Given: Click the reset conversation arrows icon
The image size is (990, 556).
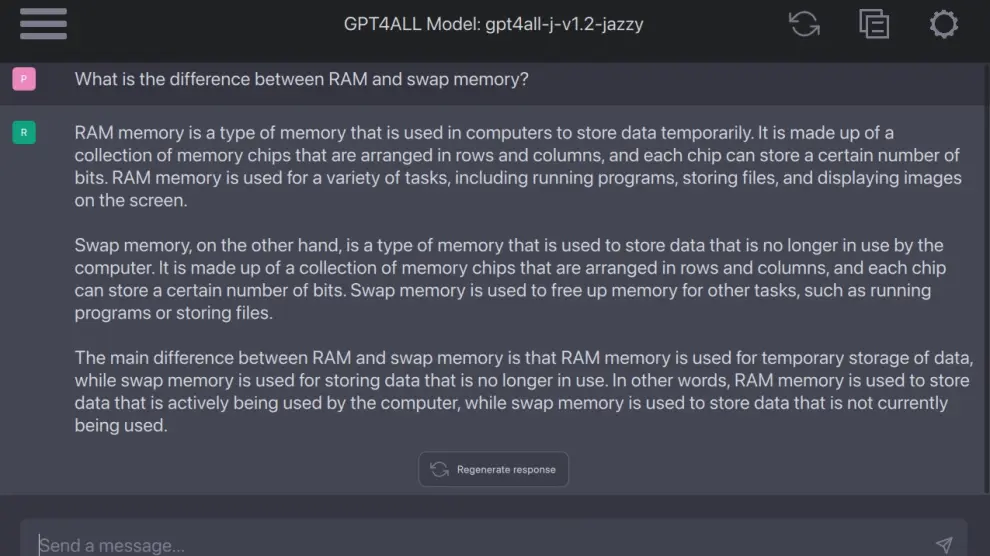Looking at the screenshot, I should point(804,24).
